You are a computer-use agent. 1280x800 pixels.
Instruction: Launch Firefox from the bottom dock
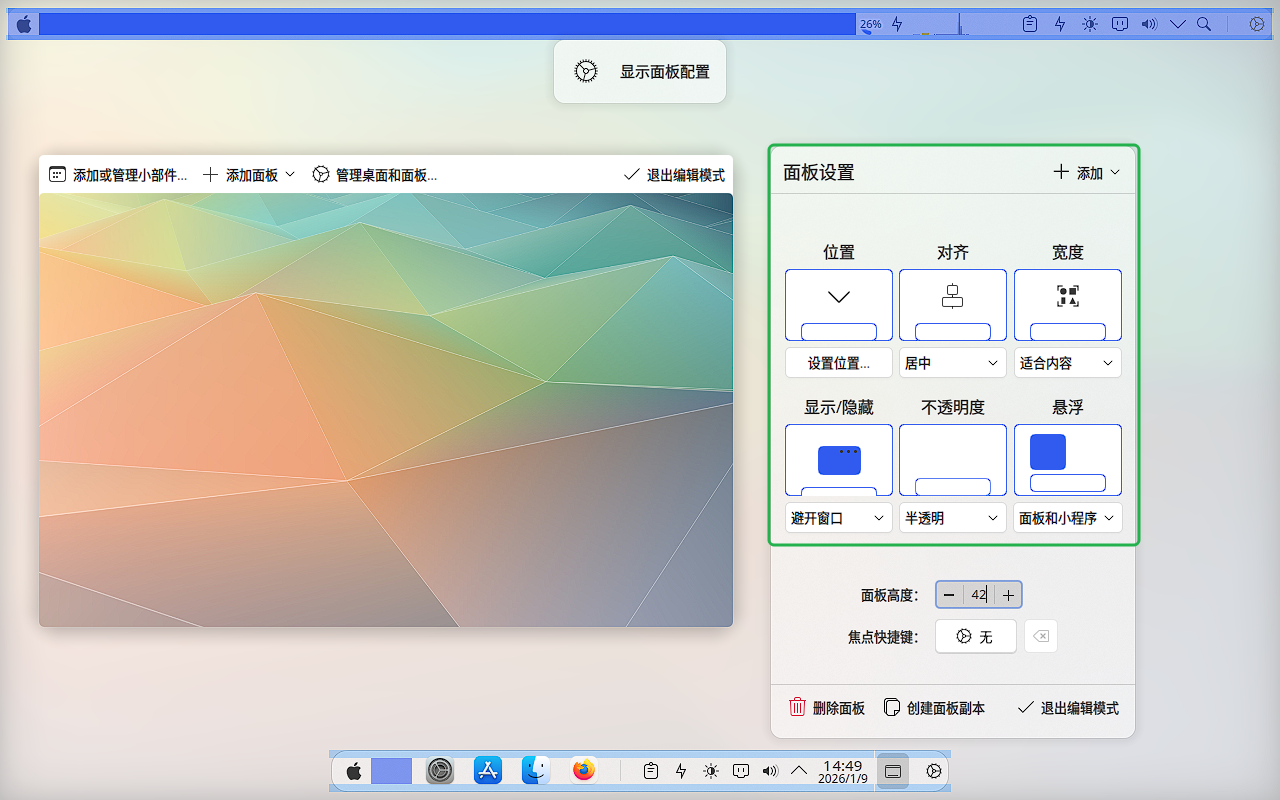coord(584,771)
